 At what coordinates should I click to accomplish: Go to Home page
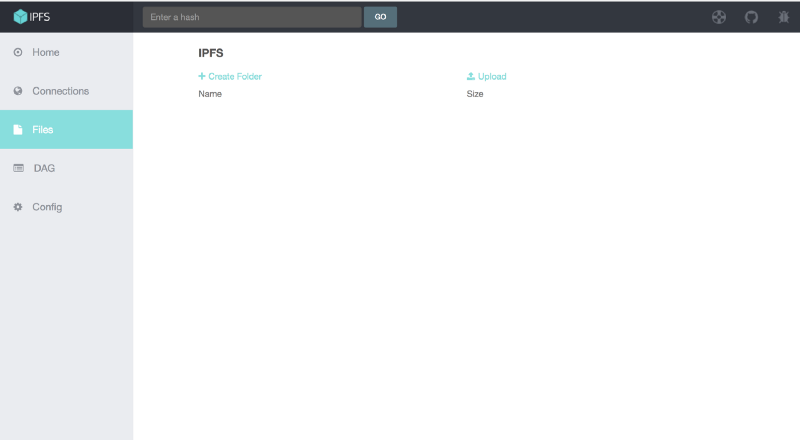(66, 52)
